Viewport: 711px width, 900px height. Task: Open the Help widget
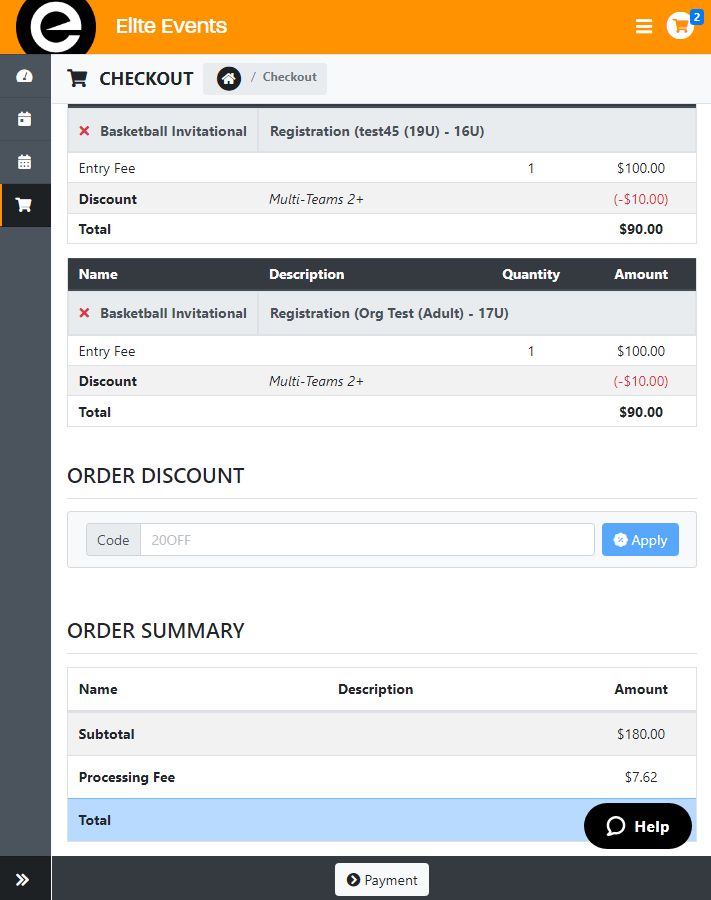coord(637,826)
